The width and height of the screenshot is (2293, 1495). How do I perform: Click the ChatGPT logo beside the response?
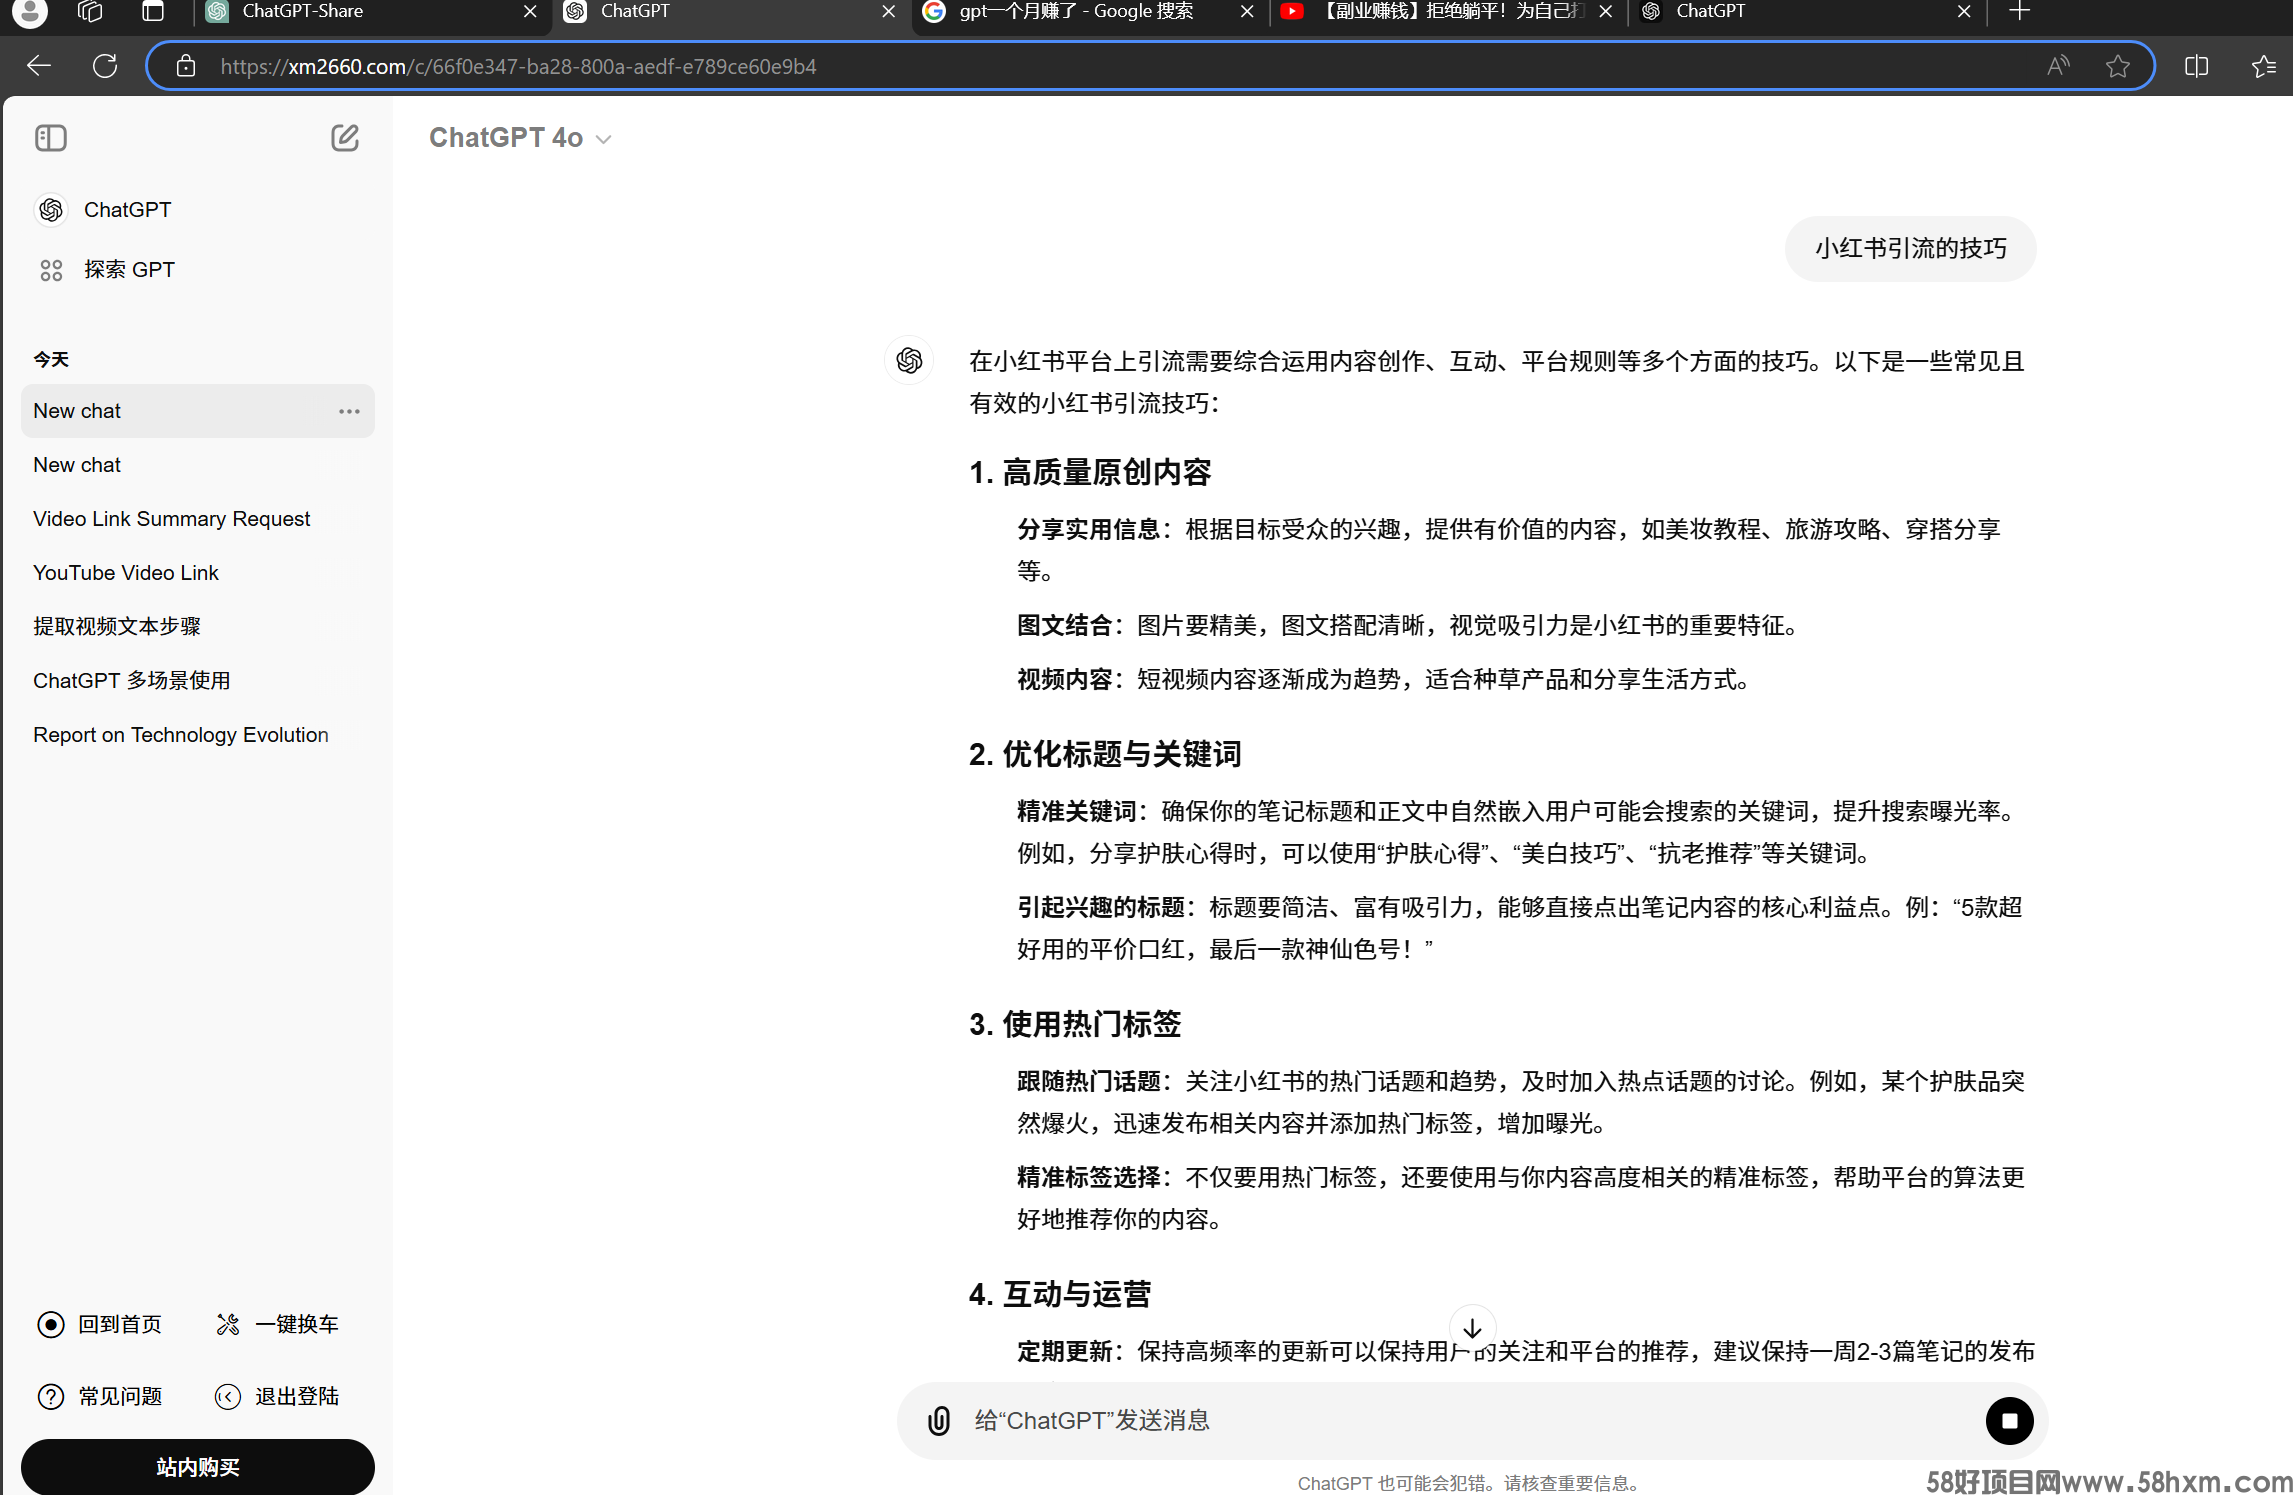tap(909, 360)
